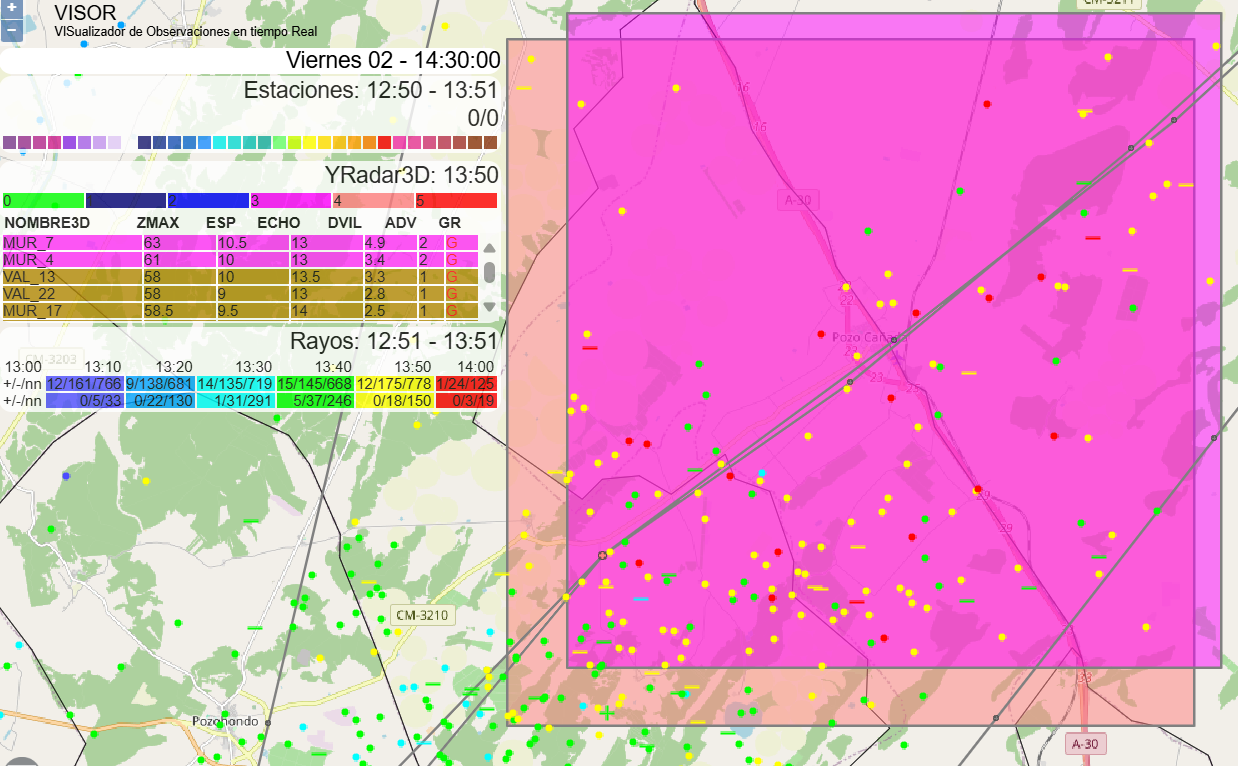Image resolution: width=1238 pixels, height=766 pixels.
Task: Zoom out the map with the minus button
Action: tap(11, 29)
